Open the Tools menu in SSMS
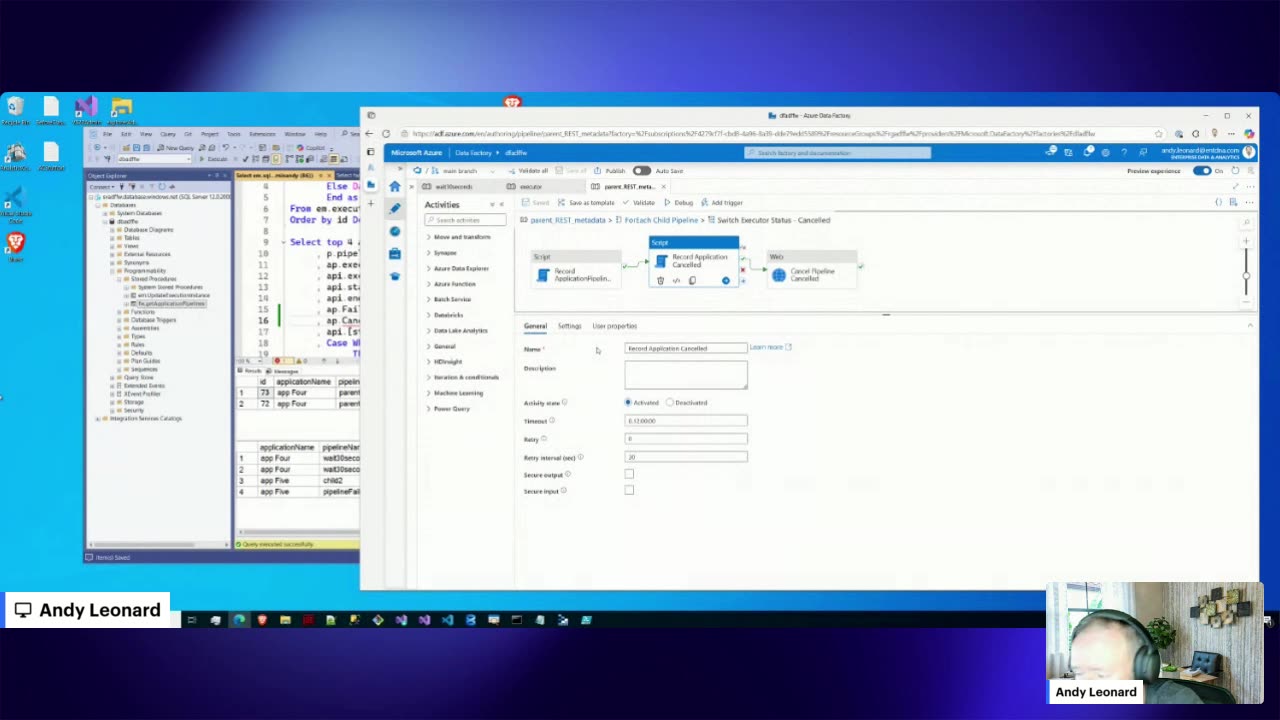The height and width of the screenshot is (720, 1280). coord(233,134)
